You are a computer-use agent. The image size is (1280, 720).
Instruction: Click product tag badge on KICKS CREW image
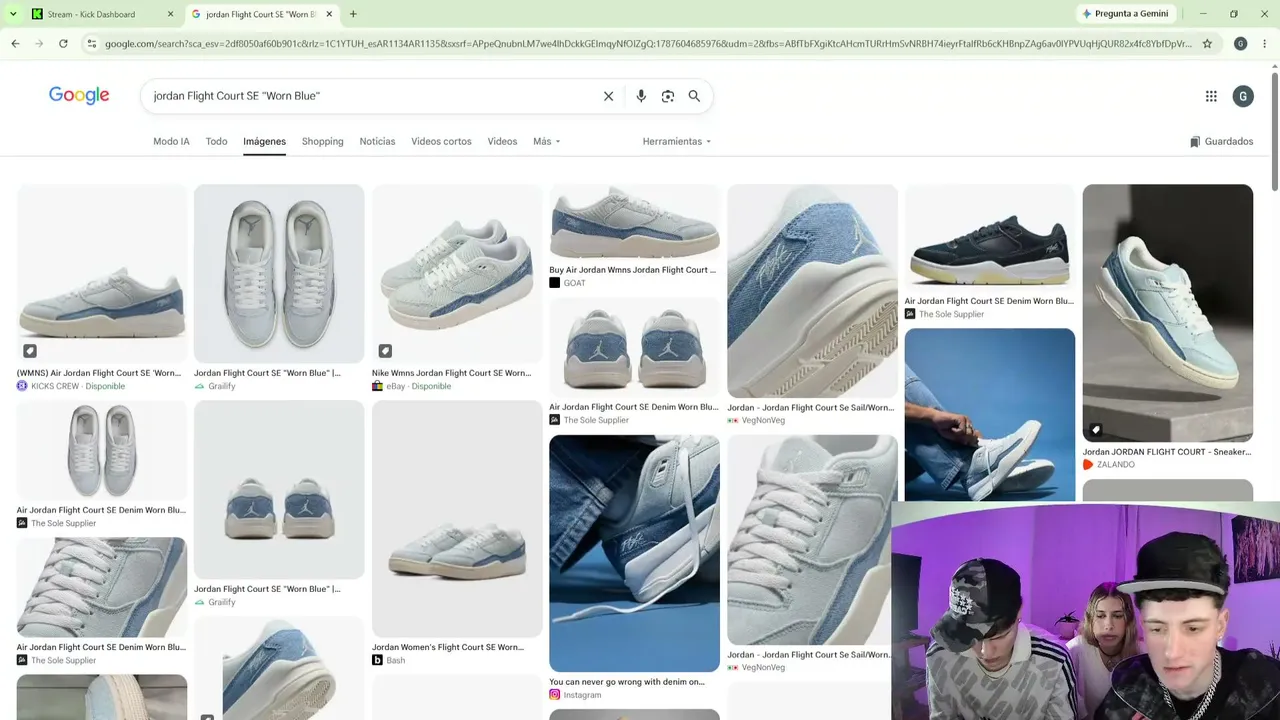[x=30, y=351]
